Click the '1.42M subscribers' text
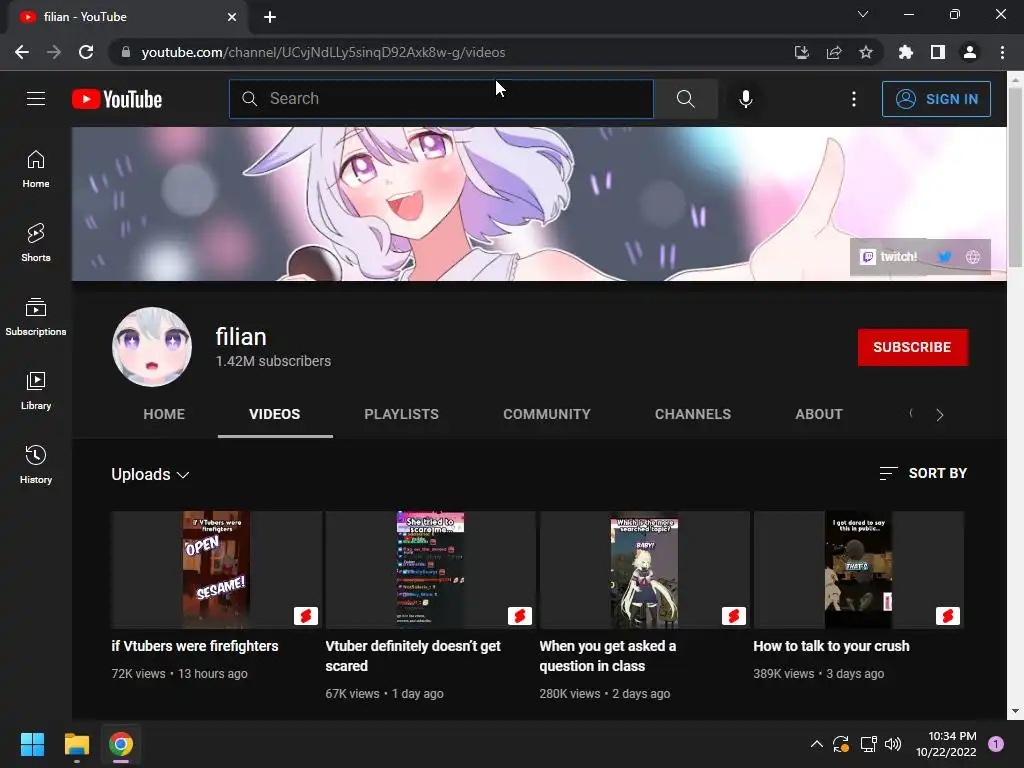The height and width of the screenshot is (768, 1024). click(273, 361)
